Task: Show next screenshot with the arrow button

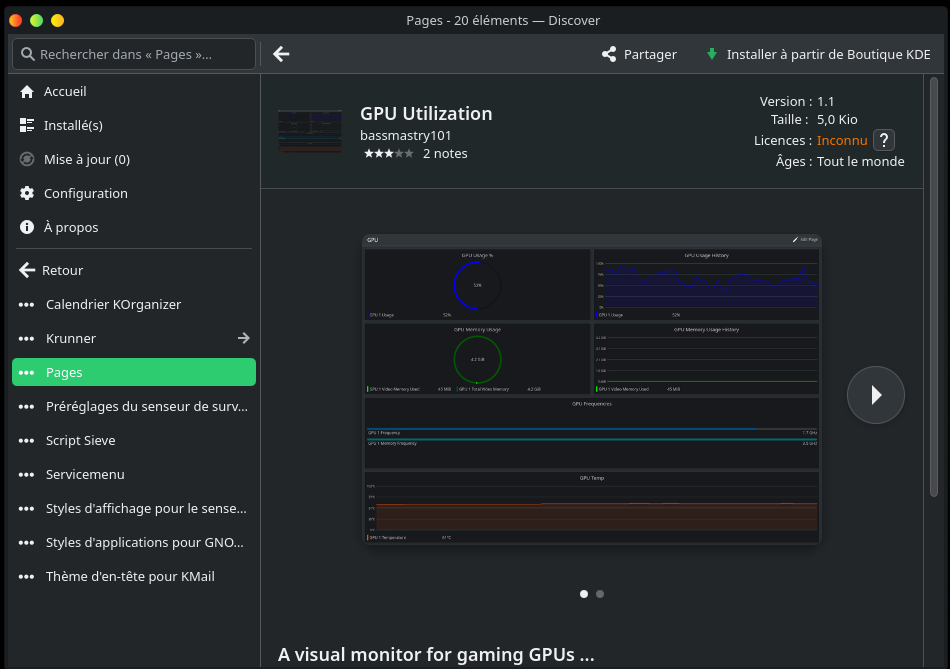Action: (x=875, y=395)
